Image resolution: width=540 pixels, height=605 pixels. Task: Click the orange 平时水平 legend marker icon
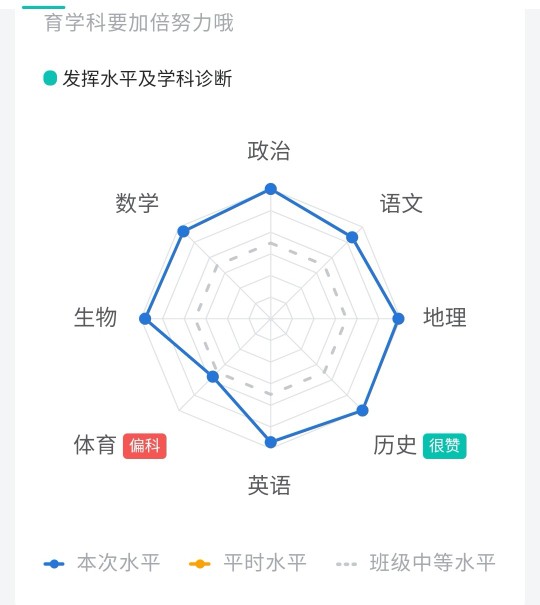point(199,564)
